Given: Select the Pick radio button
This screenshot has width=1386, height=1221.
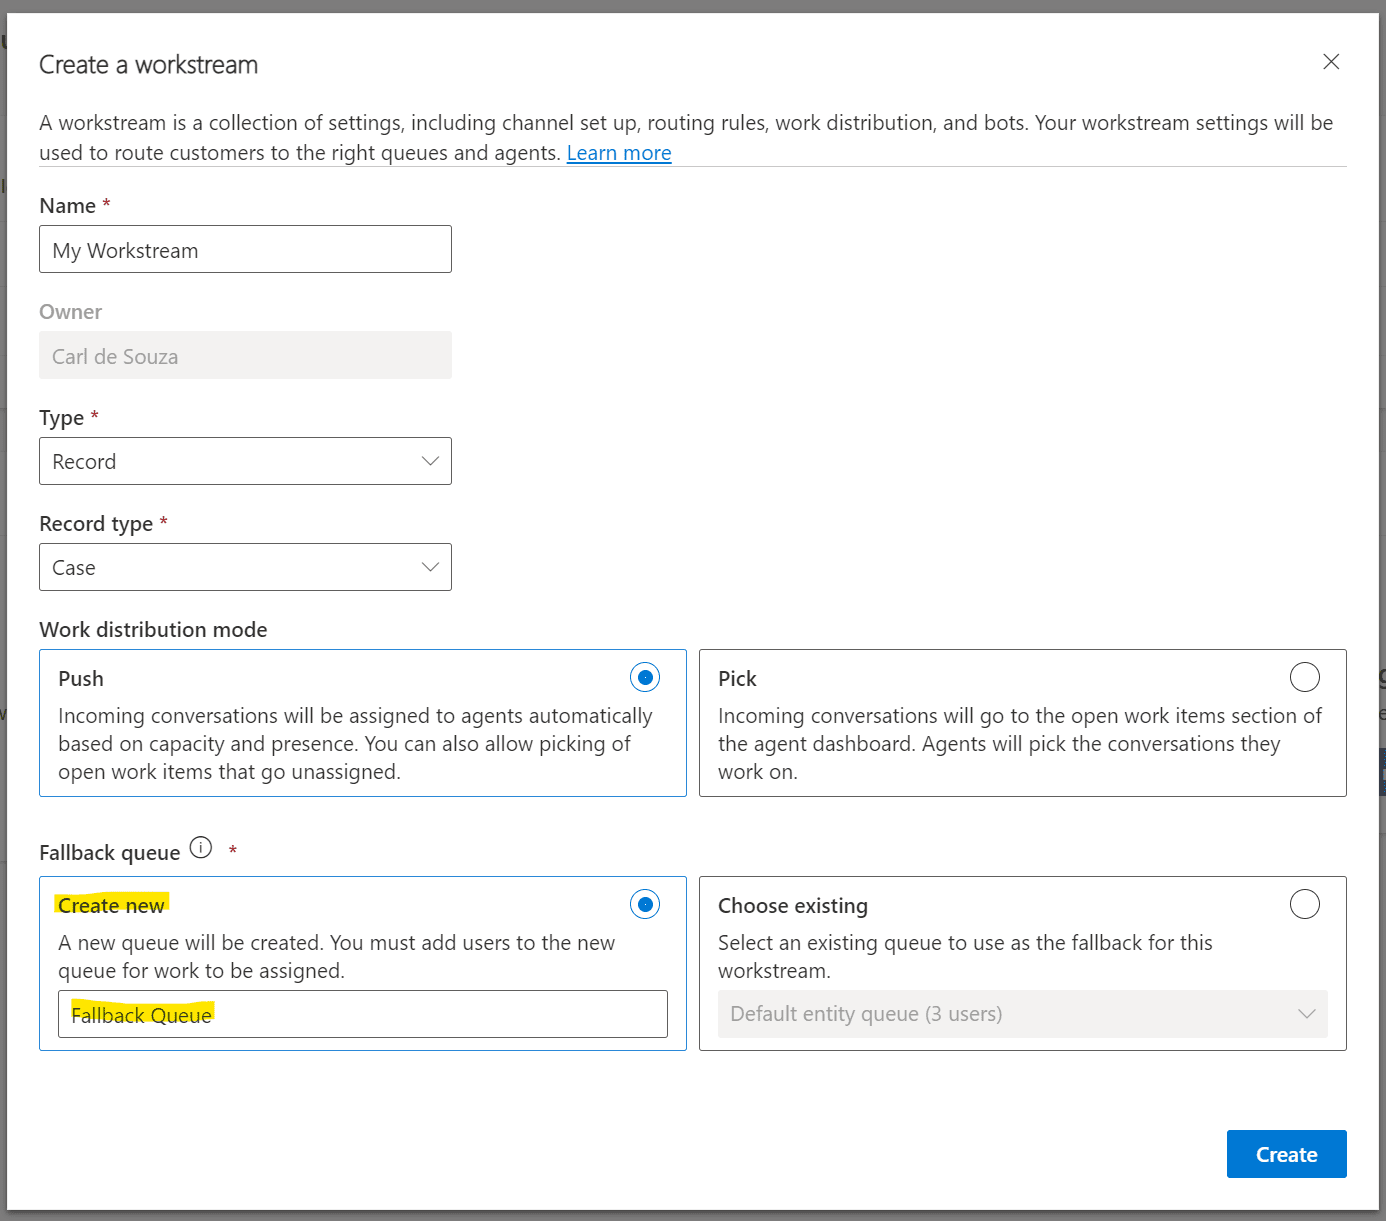Looking at the screenshot, I should tap(1305, 678).
